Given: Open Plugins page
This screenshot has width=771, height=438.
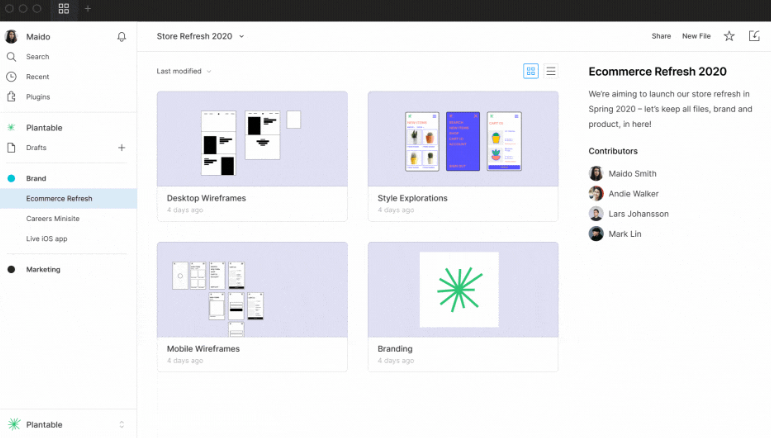Looking at the screenshot, I should 38,97.
